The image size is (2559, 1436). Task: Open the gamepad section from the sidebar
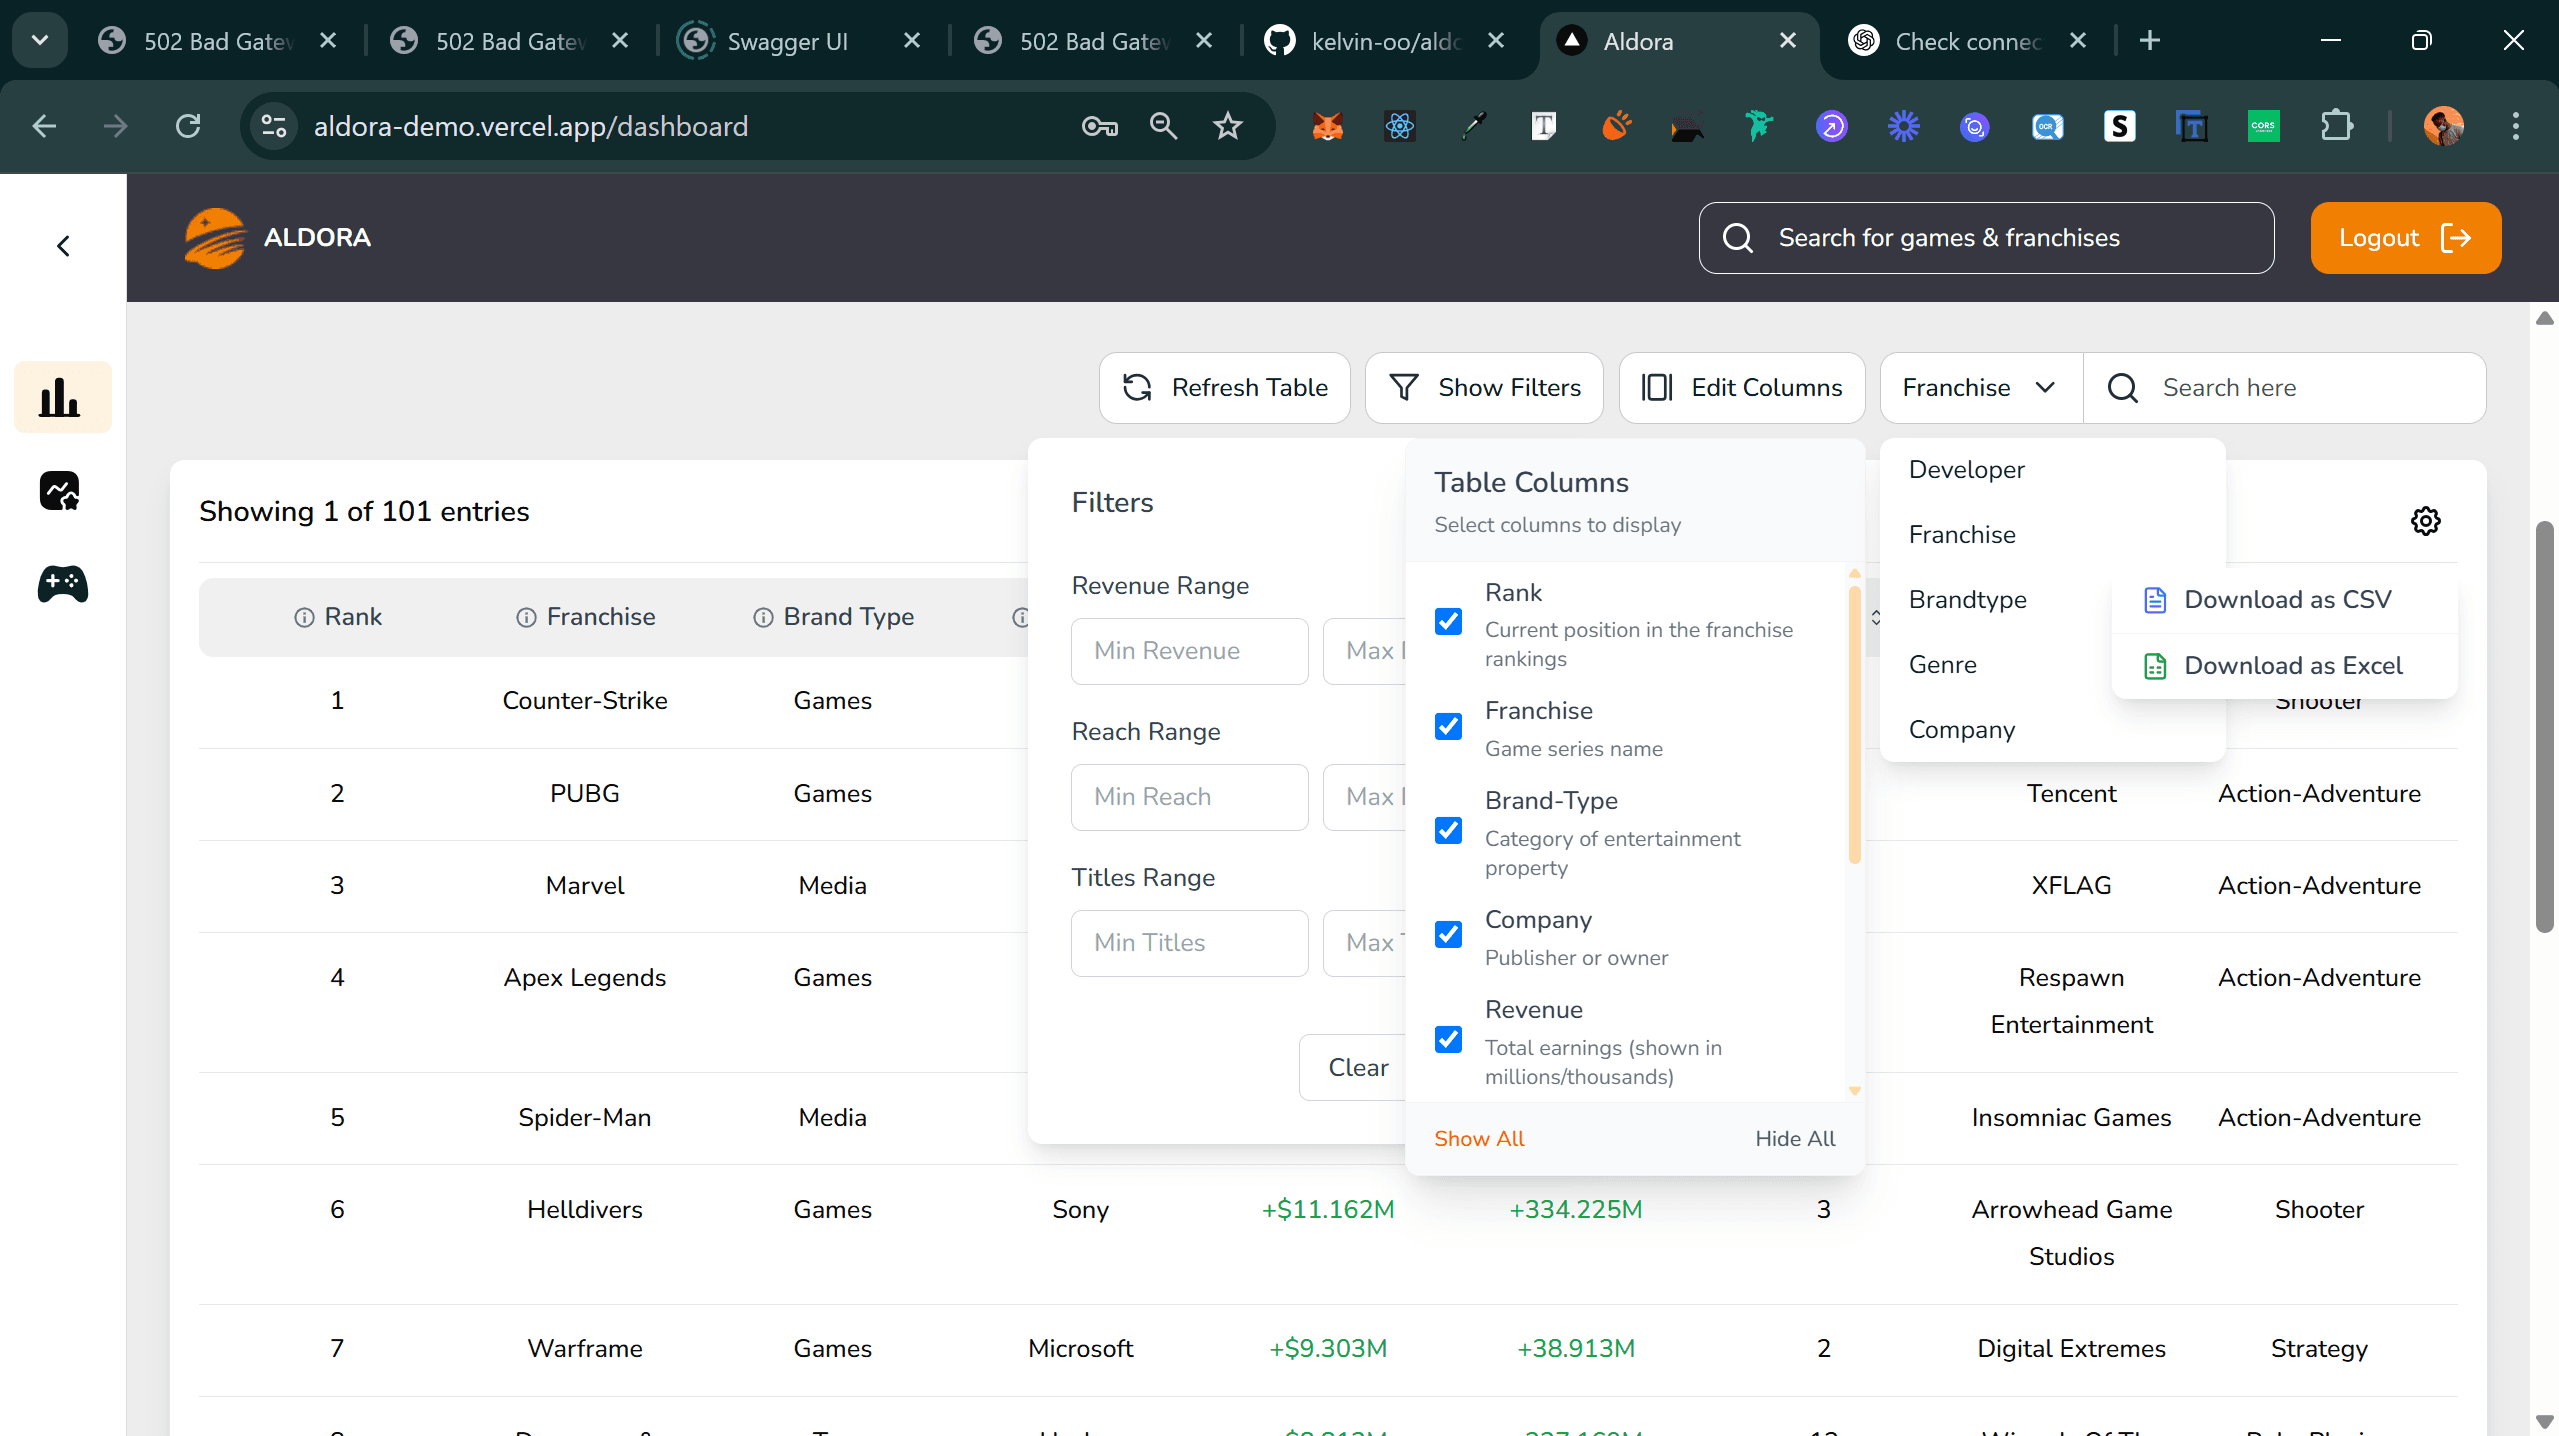pos(61,585)
